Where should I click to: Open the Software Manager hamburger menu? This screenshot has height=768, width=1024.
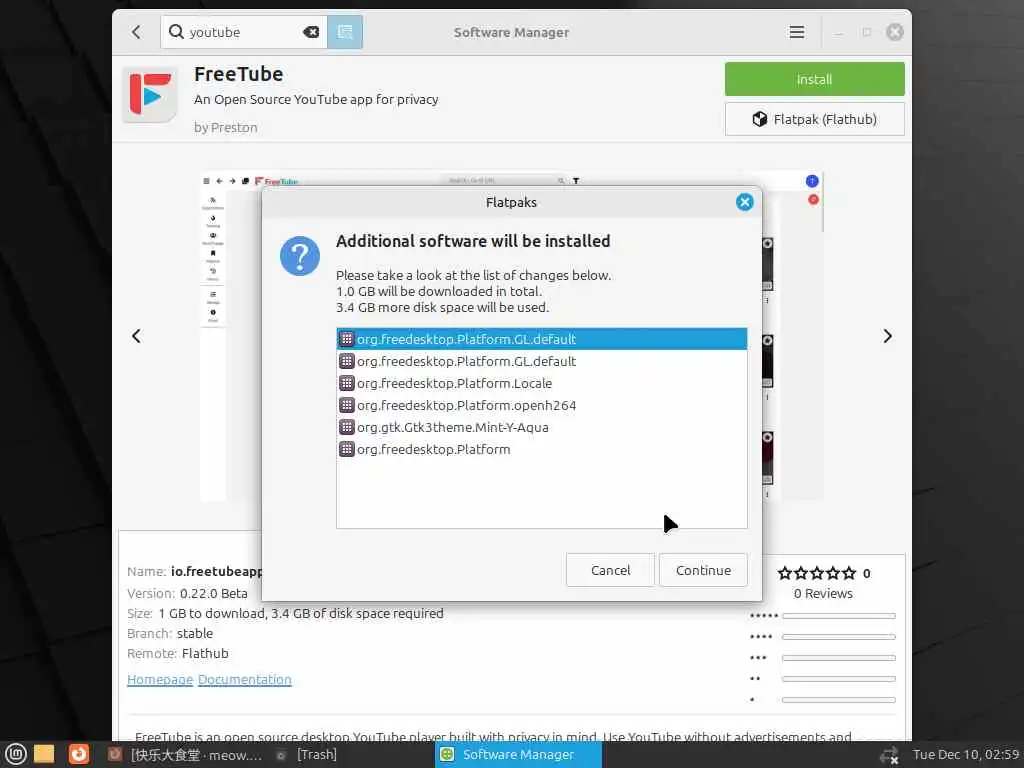coord(796,32)
